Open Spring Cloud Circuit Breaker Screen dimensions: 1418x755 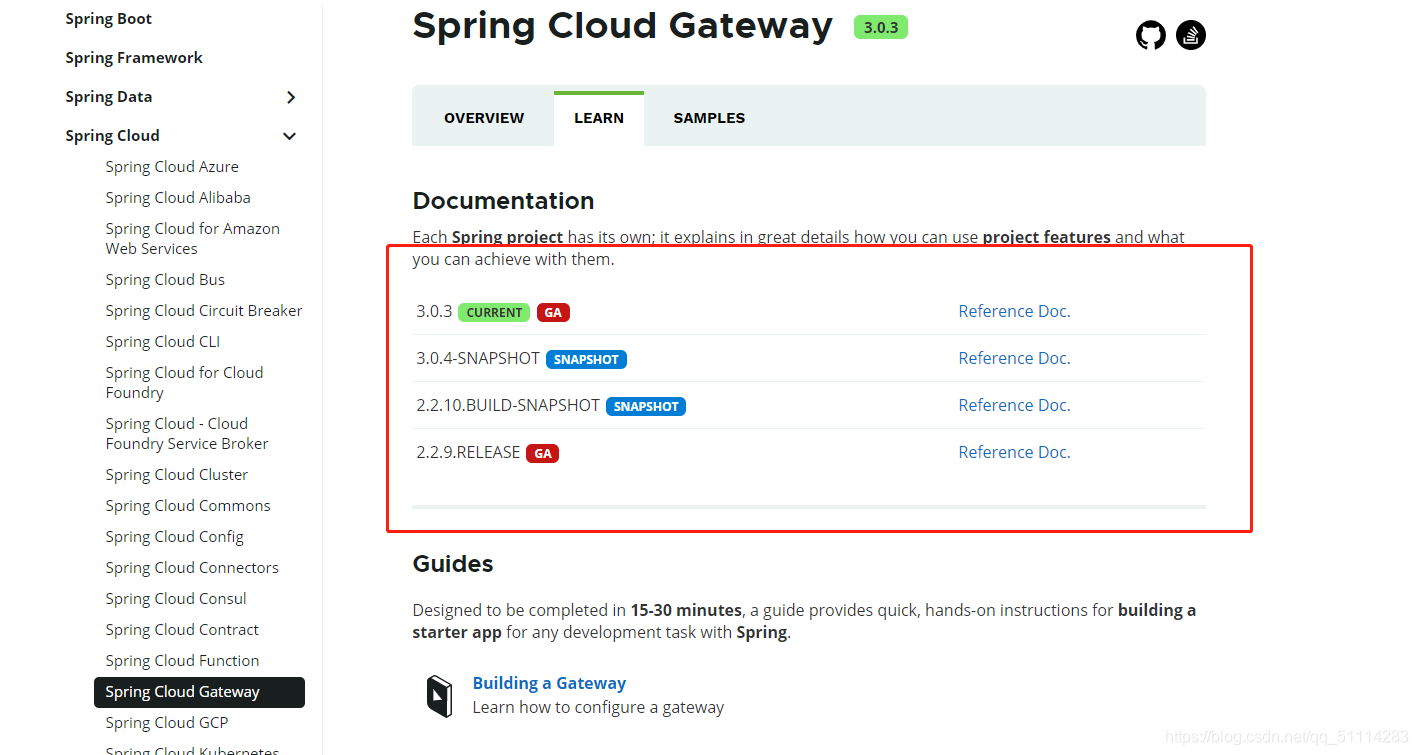point(204,311)
